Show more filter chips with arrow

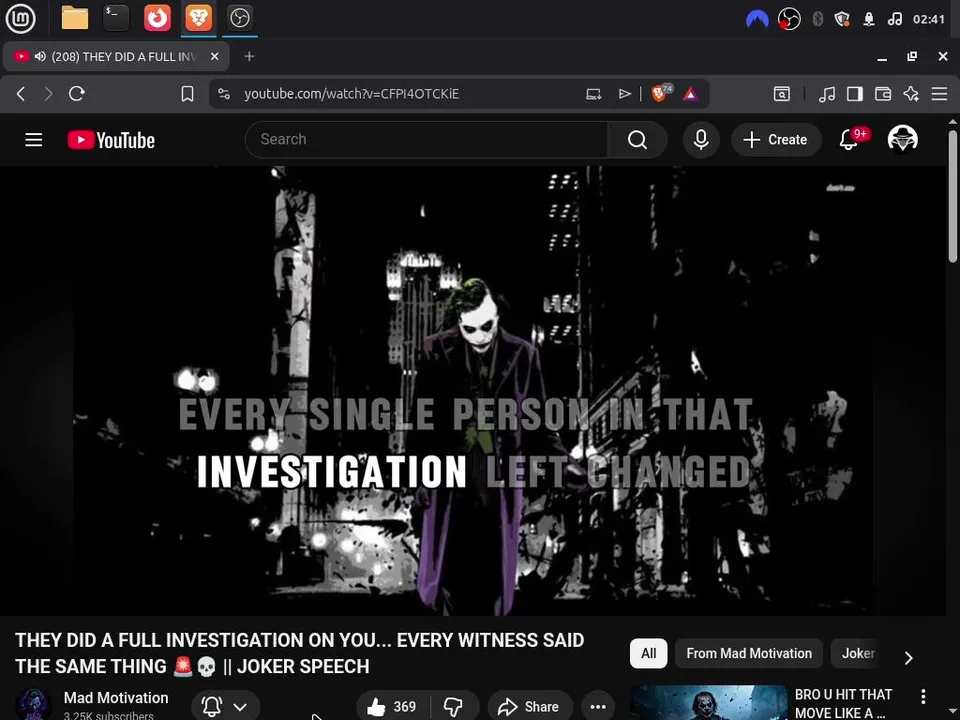(x=909, y=658)
